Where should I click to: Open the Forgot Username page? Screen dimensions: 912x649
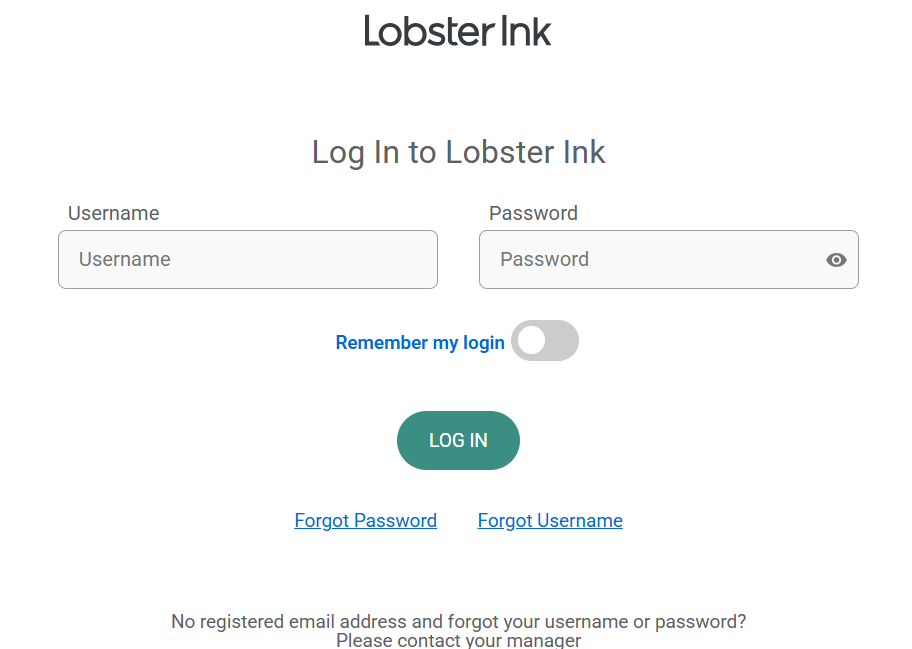tap(549, 520)
